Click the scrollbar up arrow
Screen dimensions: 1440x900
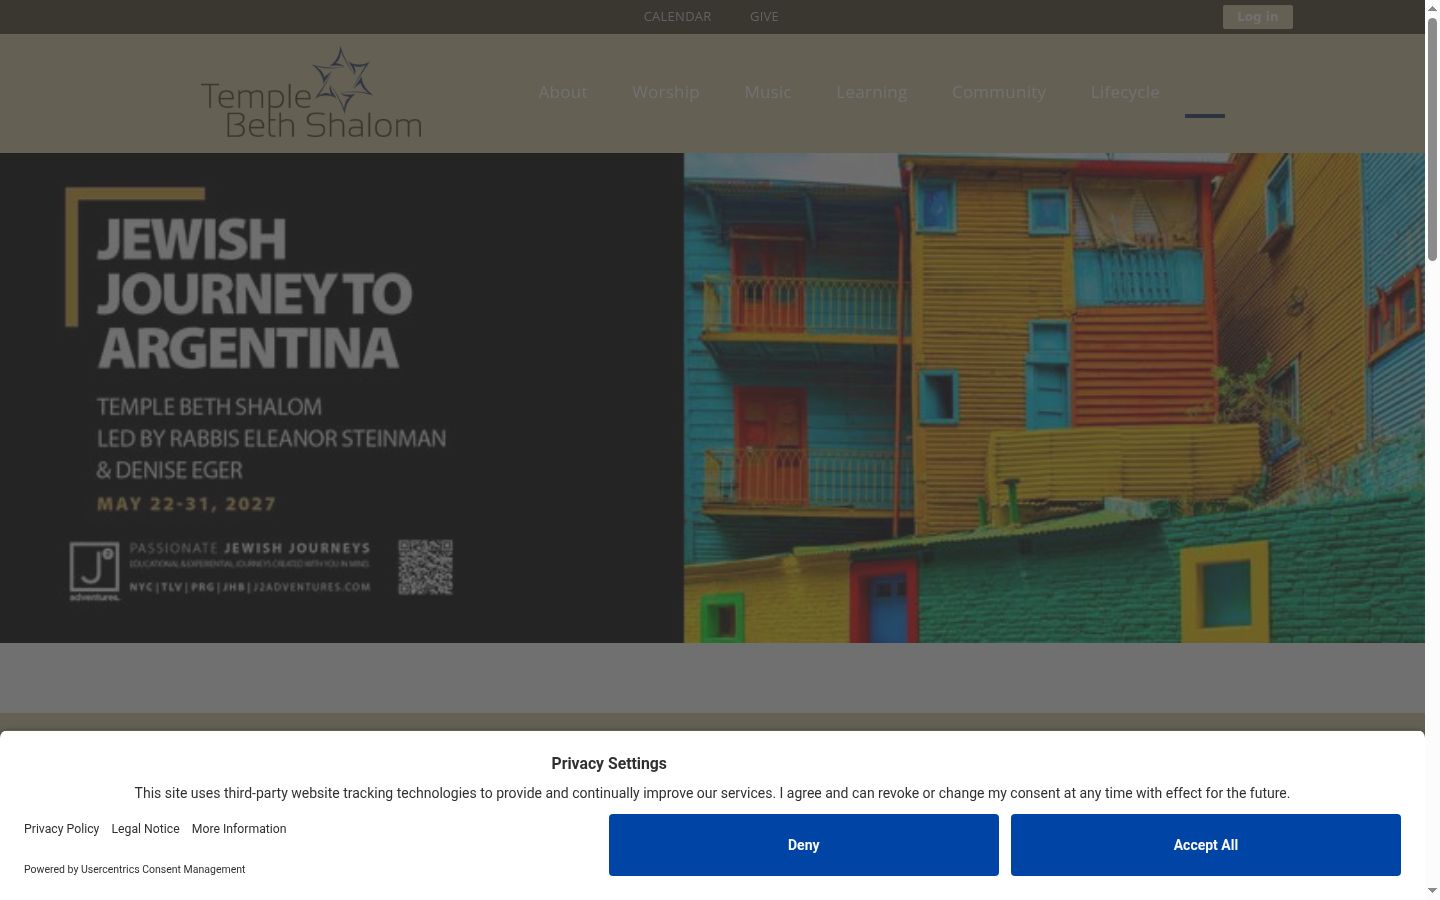click(x=1432, y=8)
